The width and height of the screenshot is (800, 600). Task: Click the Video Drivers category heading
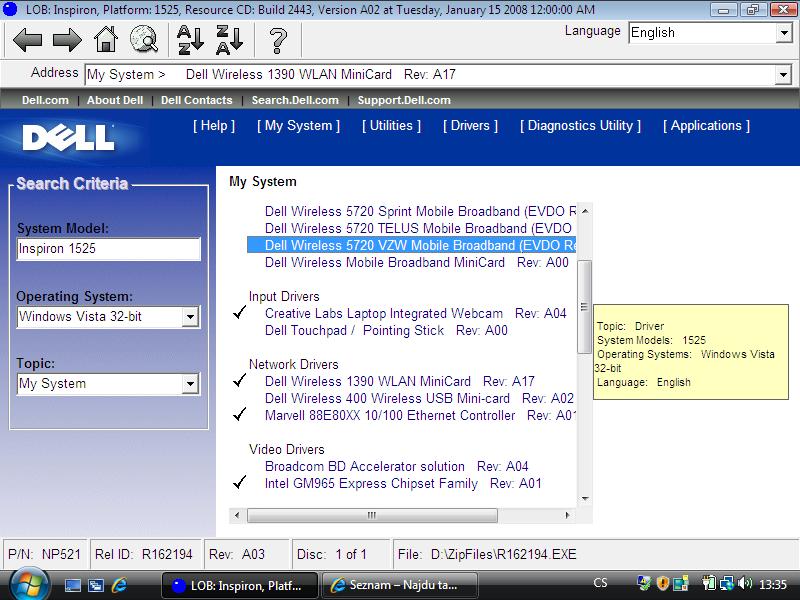tap(287, 449)
